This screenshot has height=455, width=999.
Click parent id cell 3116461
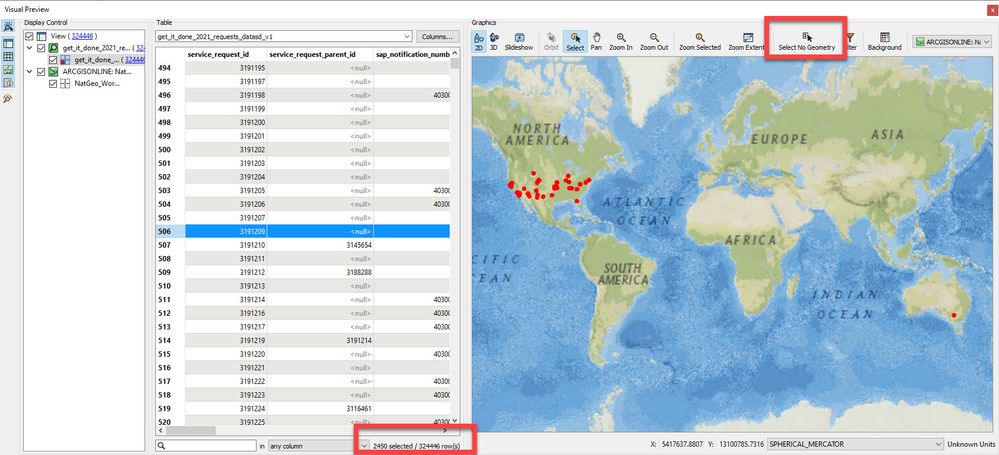tap(320, 408)
